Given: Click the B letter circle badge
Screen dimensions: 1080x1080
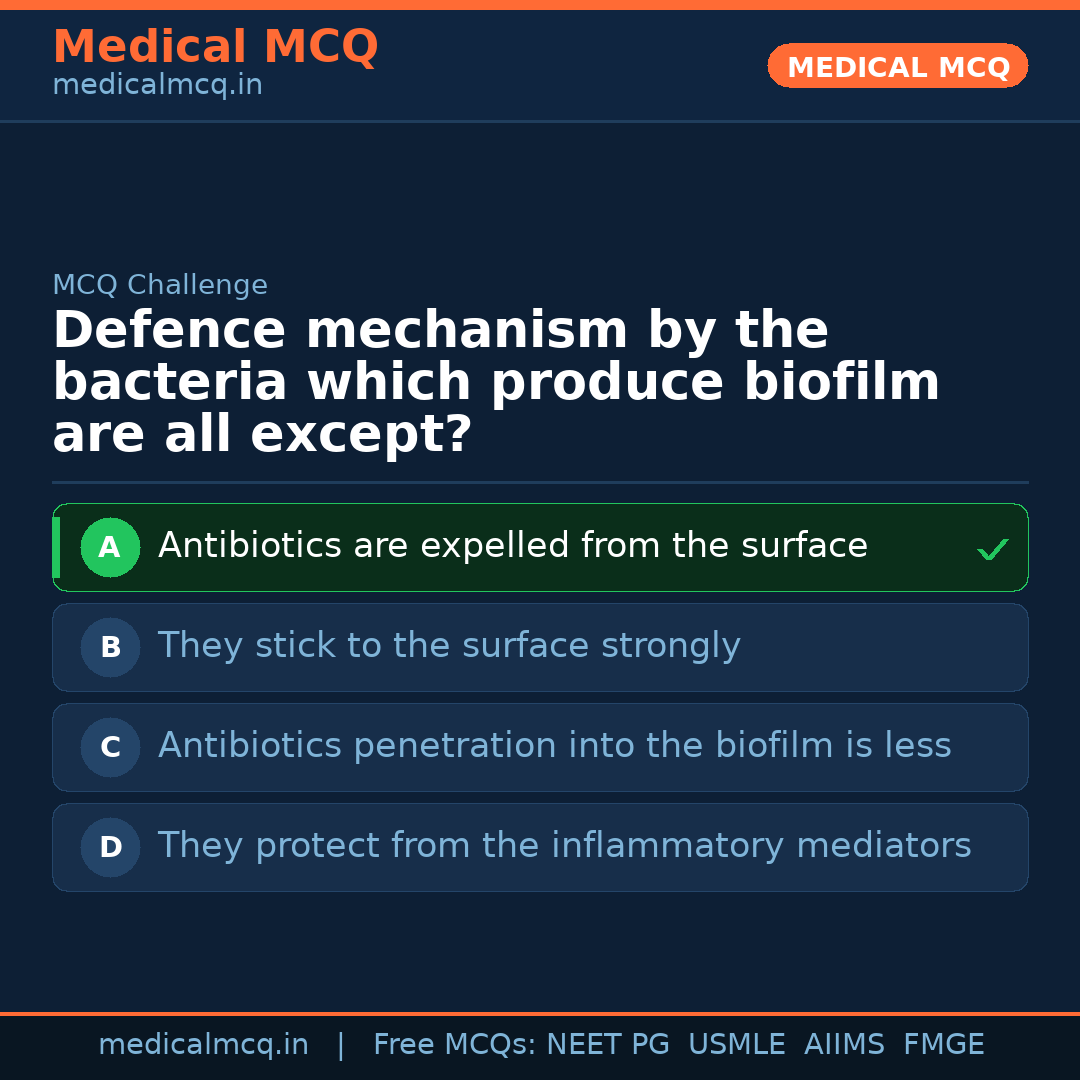Looking at the screenshot, I should tap(110, 647).
